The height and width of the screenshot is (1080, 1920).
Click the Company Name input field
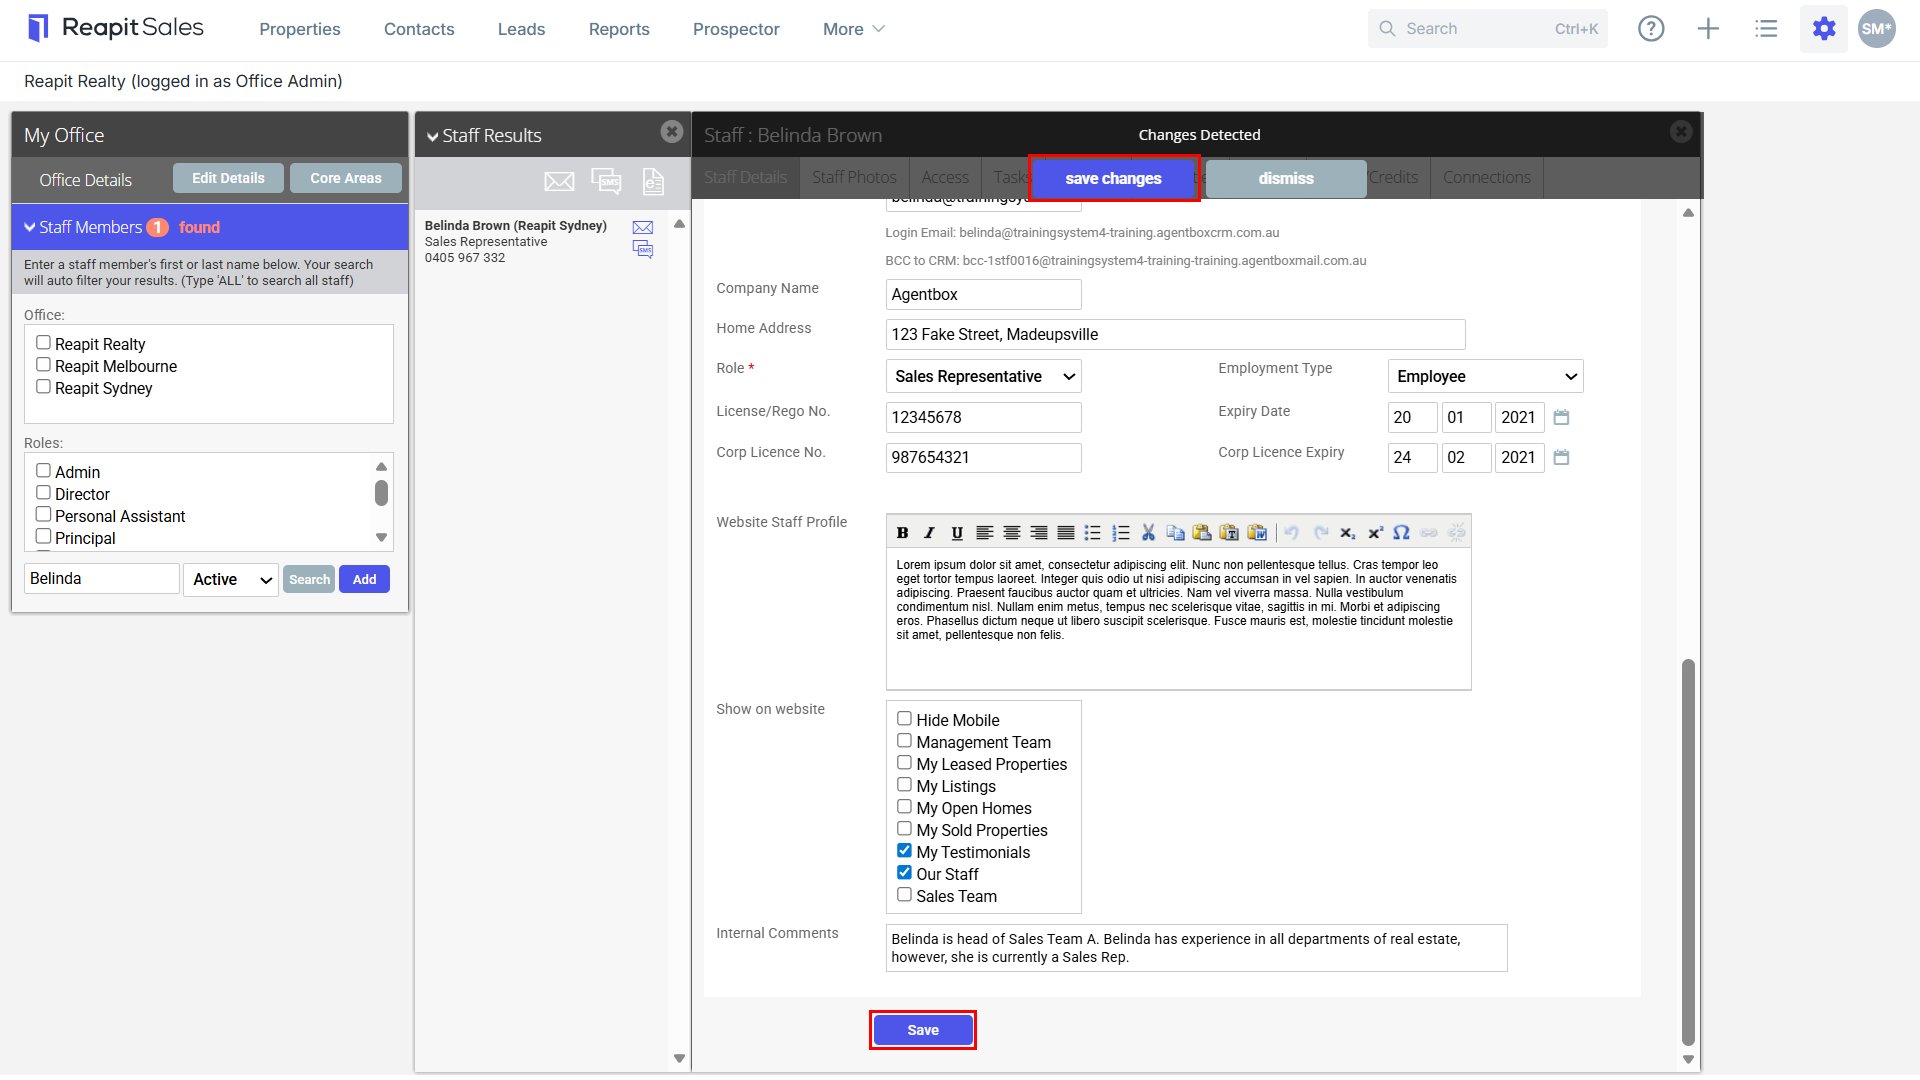984,294
